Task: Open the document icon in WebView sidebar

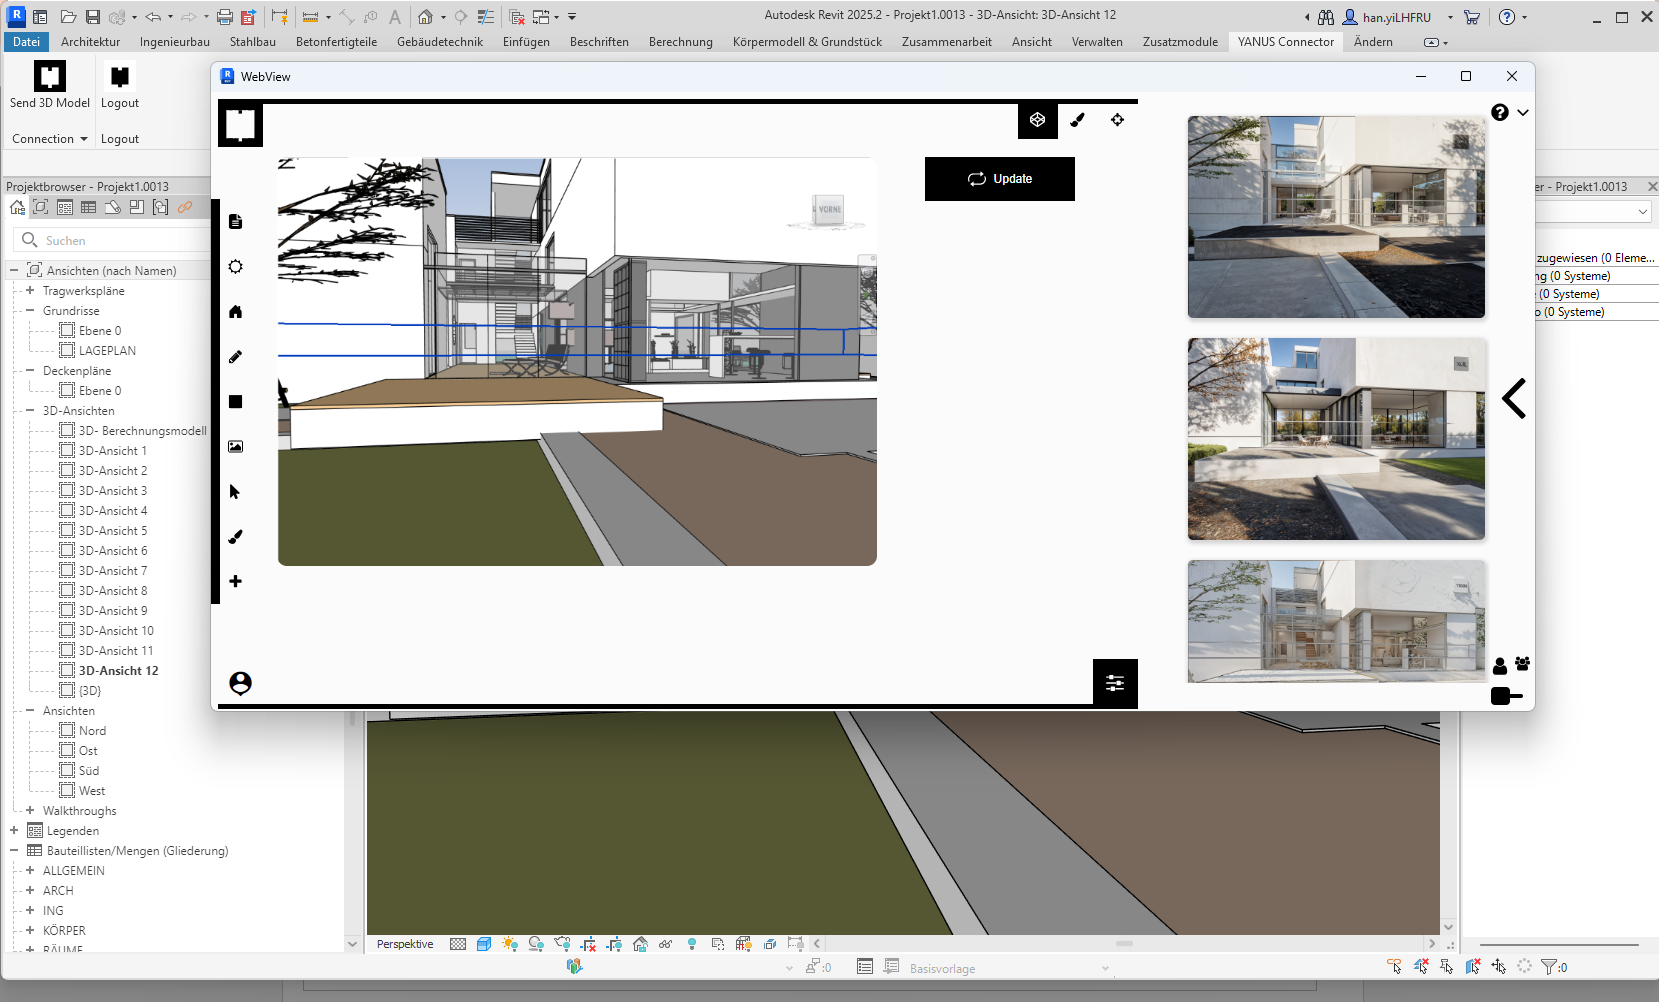Action: click(x=236, y=222)
